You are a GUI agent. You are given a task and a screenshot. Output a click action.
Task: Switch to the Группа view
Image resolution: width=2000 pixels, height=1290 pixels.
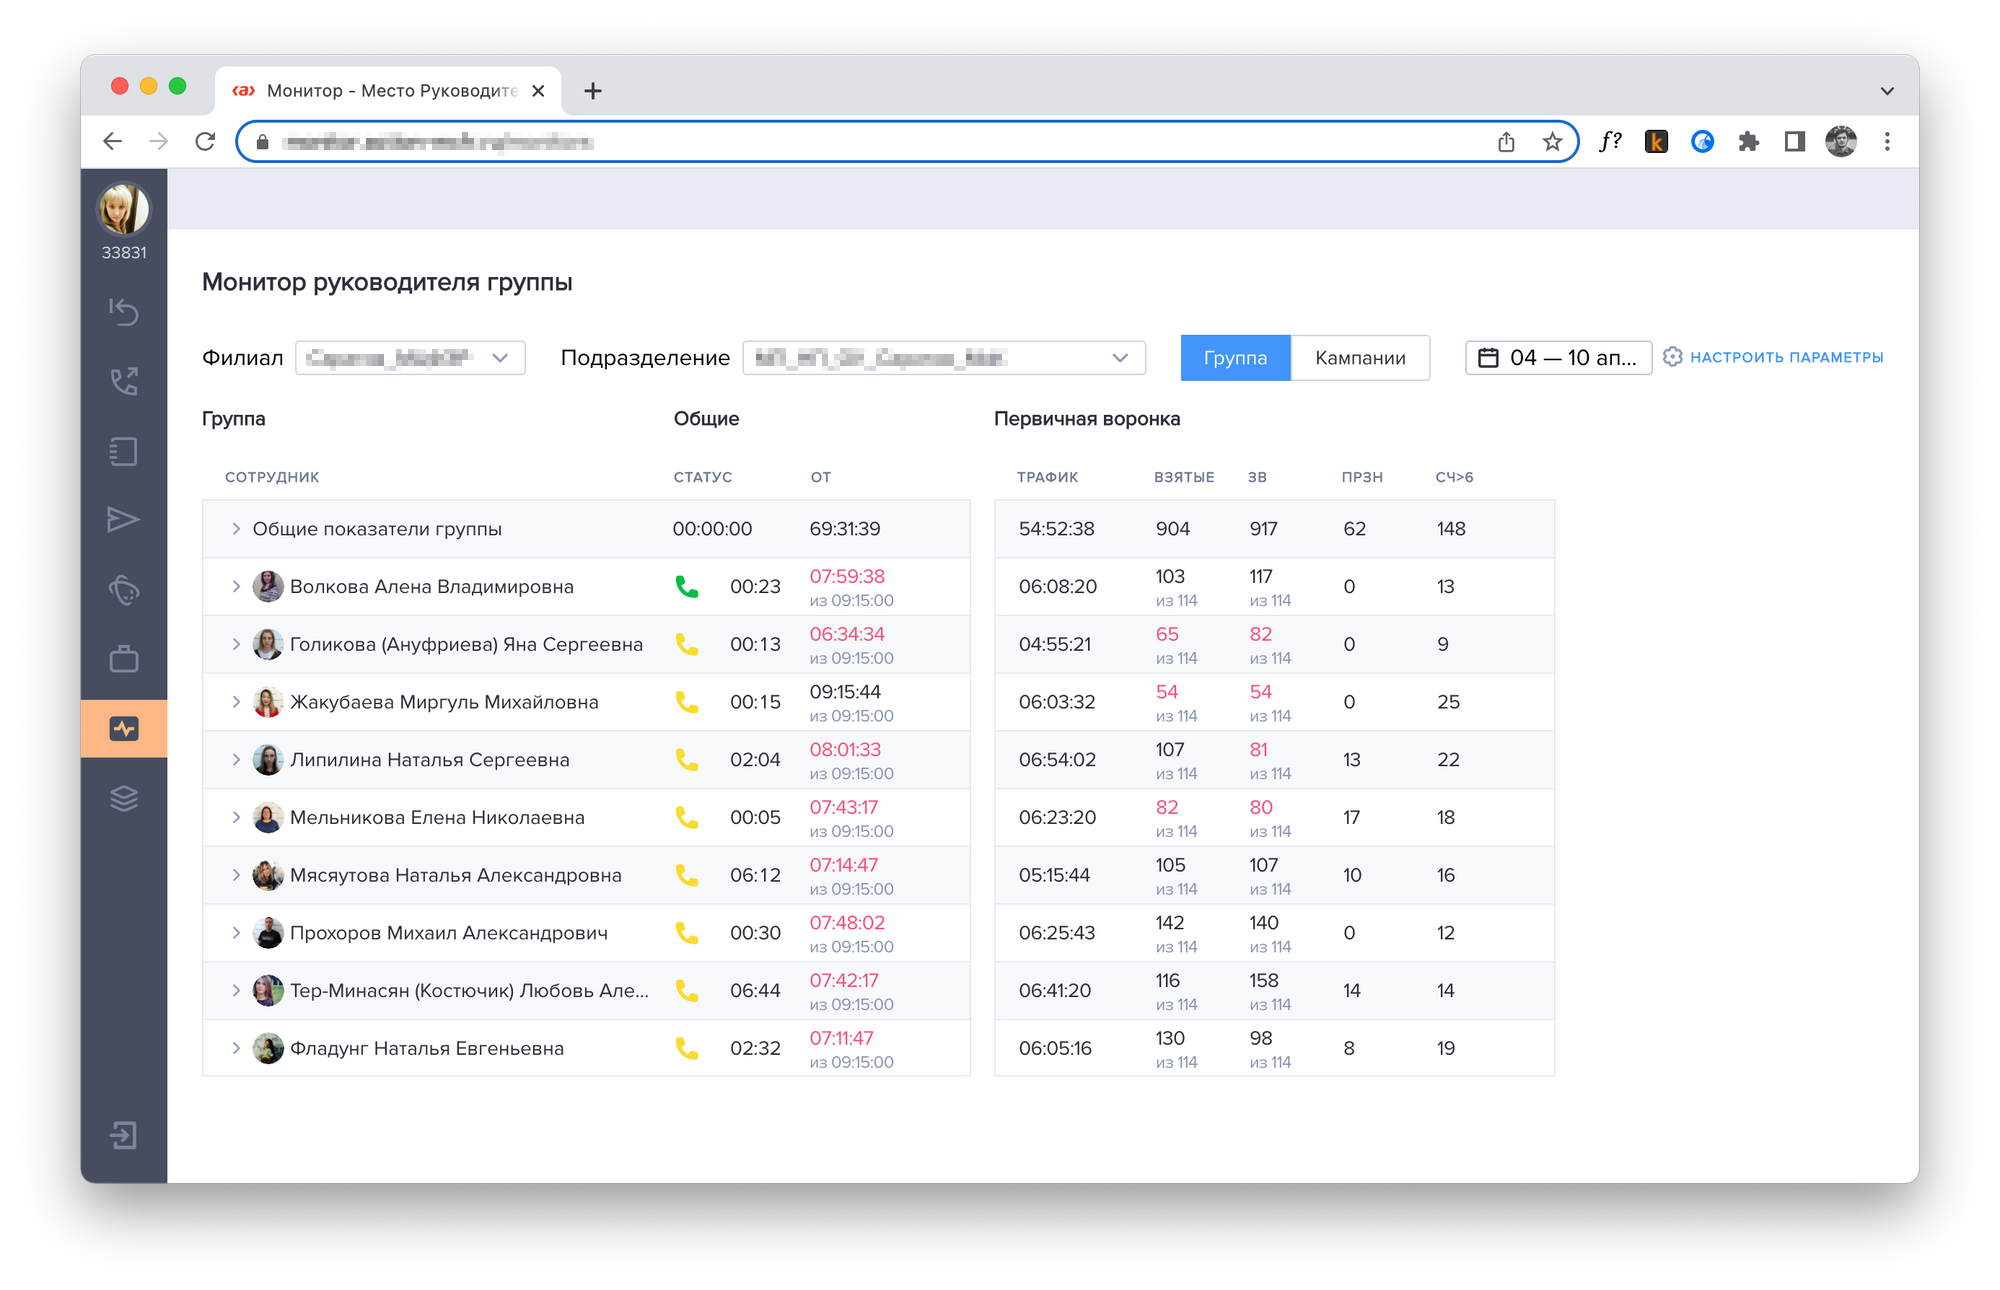click(x=1235, y=358)
